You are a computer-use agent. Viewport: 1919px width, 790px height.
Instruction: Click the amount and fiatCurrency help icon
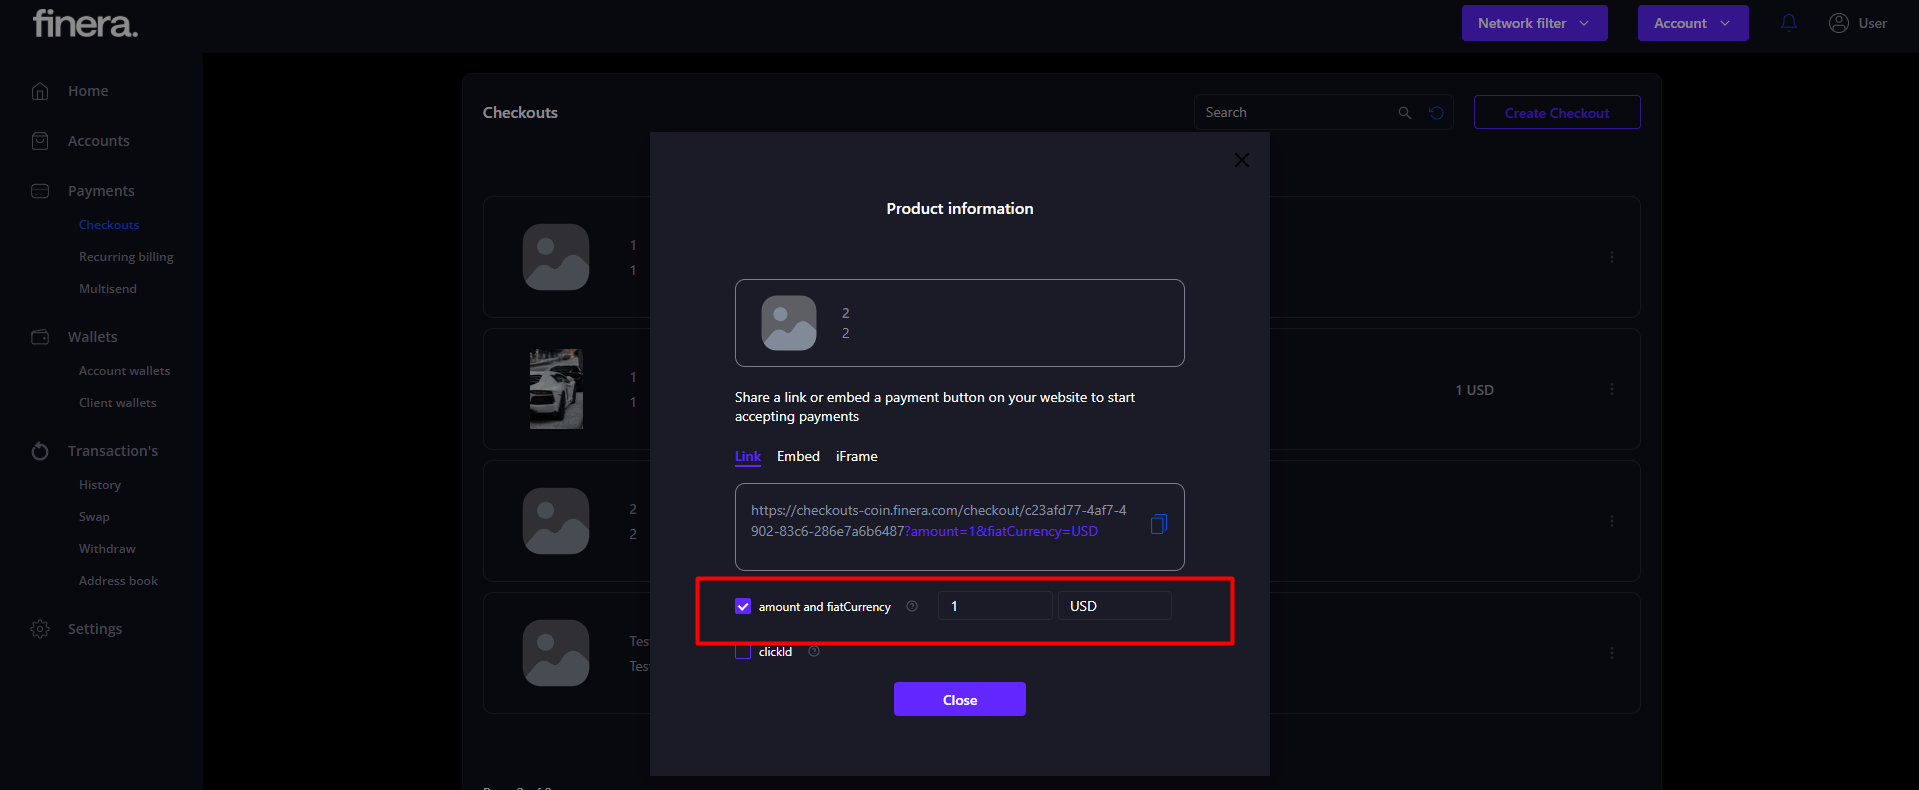(x=912, y=606)
